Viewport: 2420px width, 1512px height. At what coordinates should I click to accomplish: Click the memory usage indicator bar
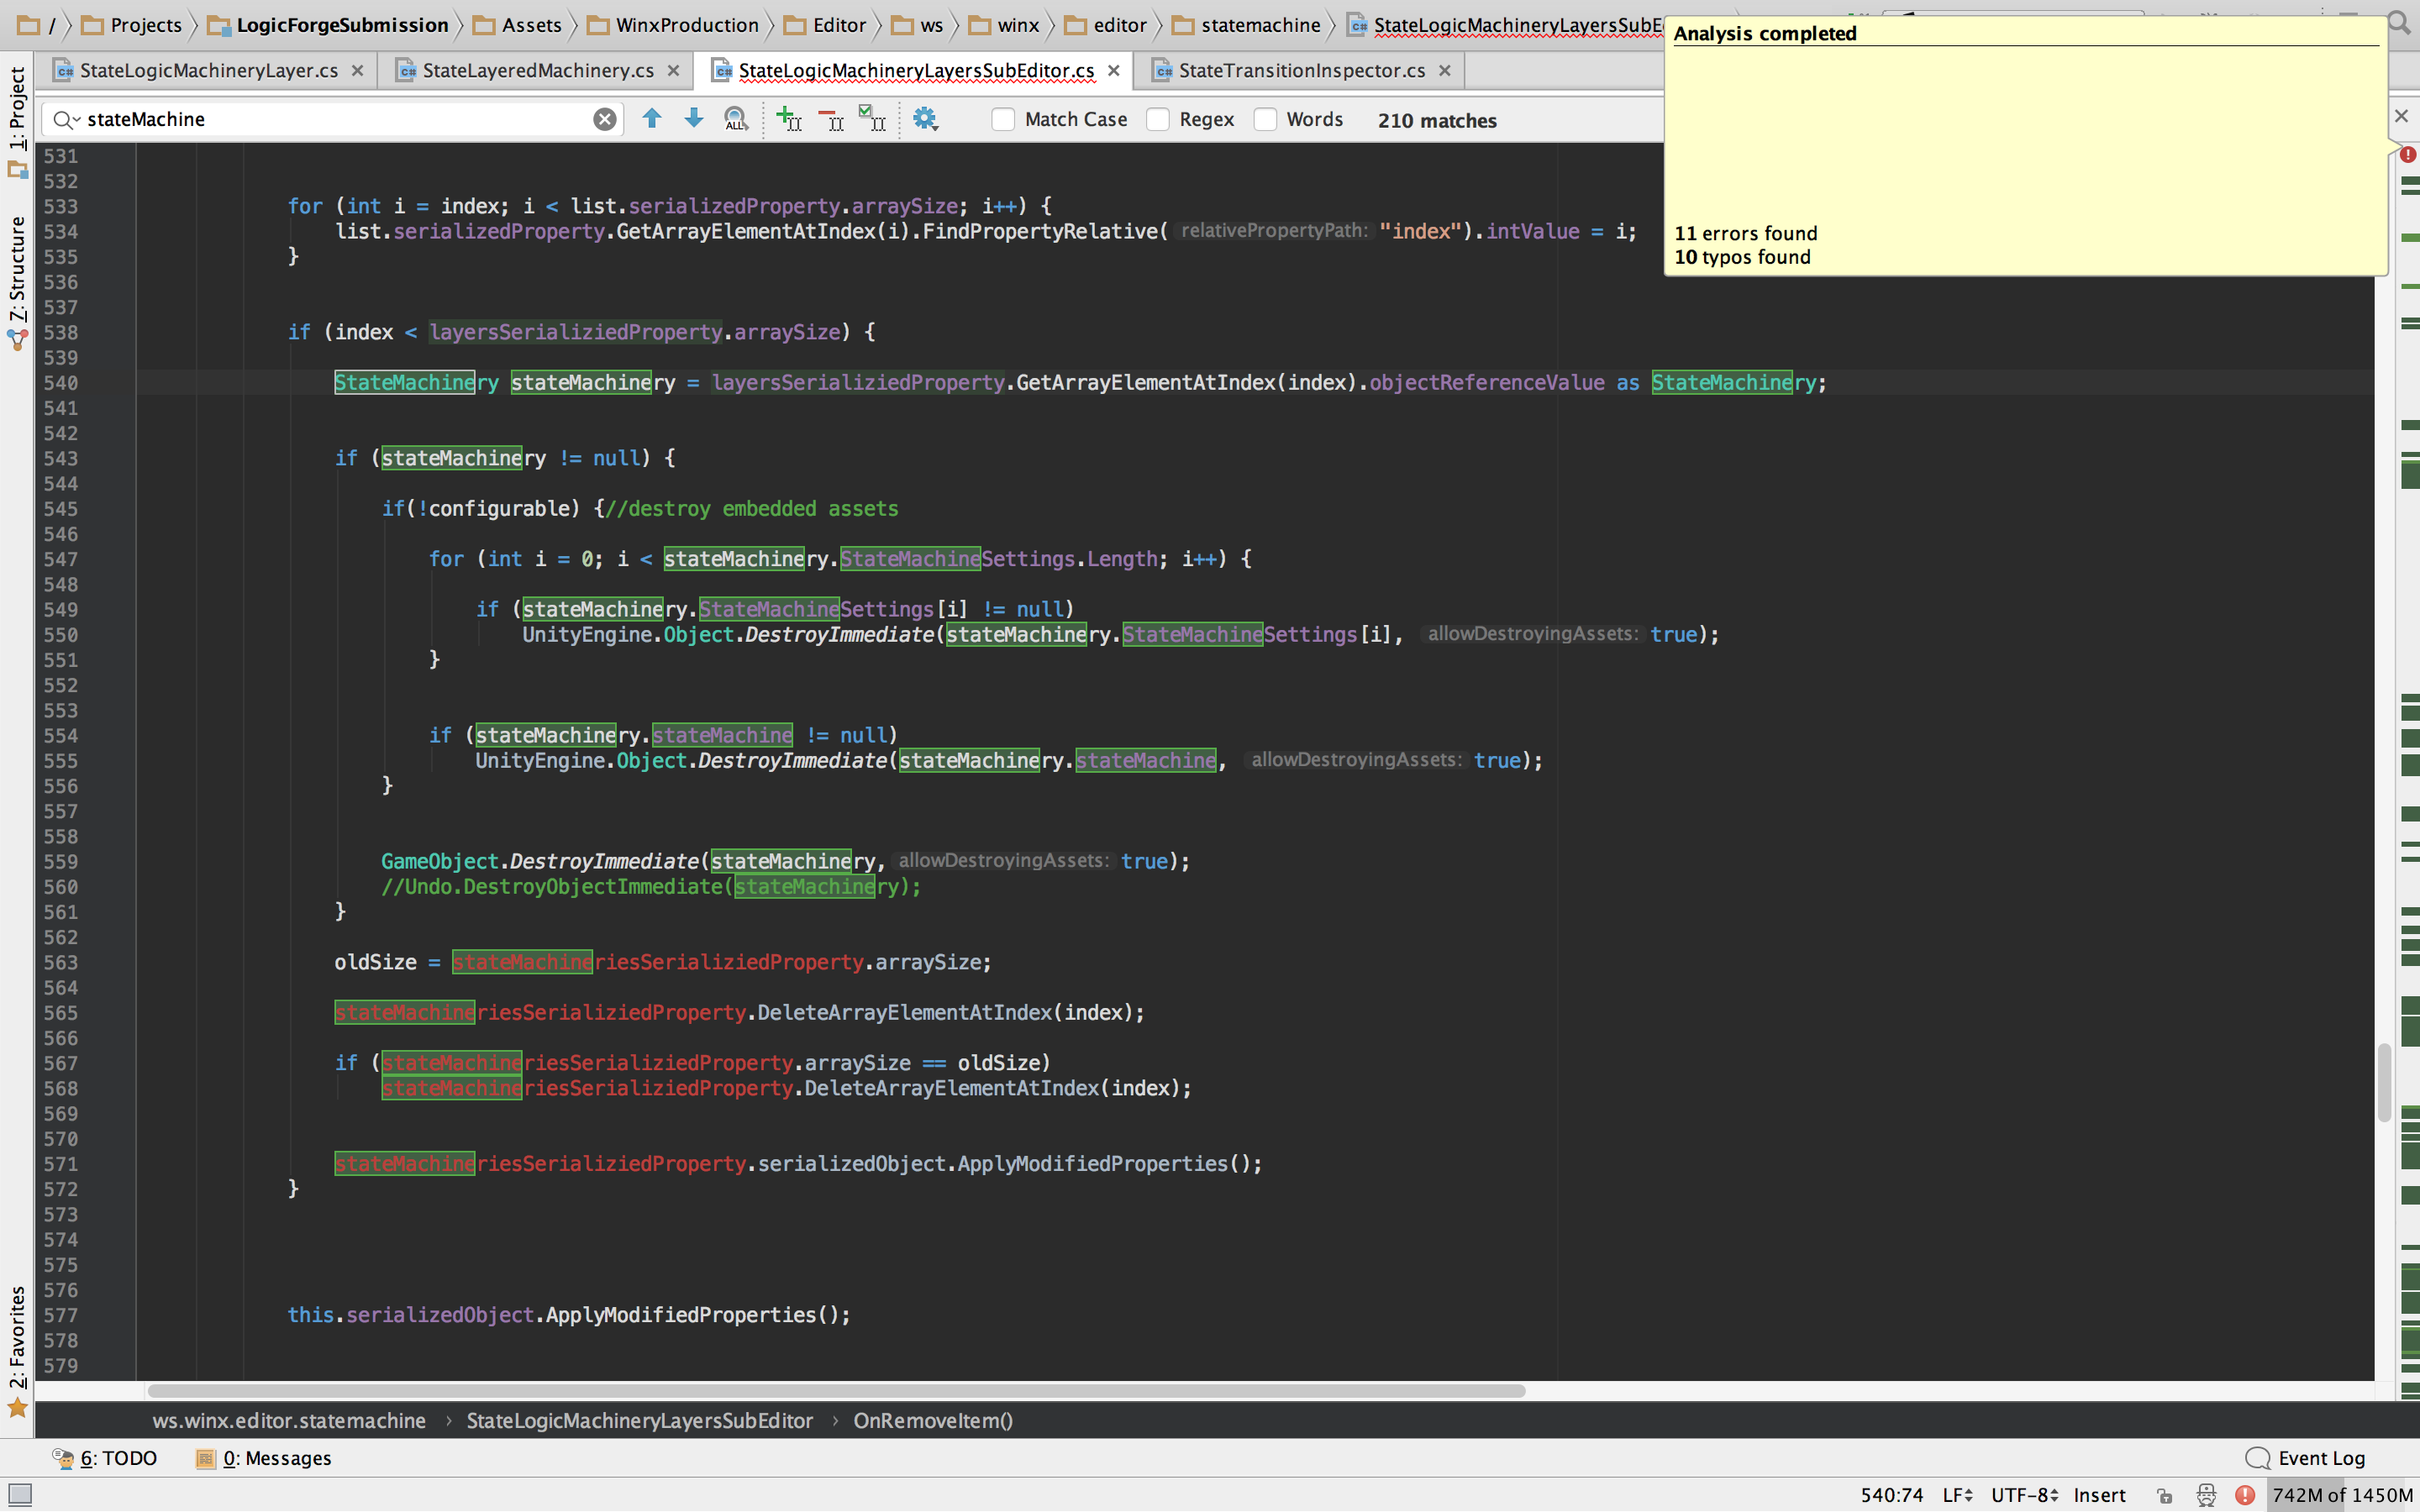pos(2341,1495)
